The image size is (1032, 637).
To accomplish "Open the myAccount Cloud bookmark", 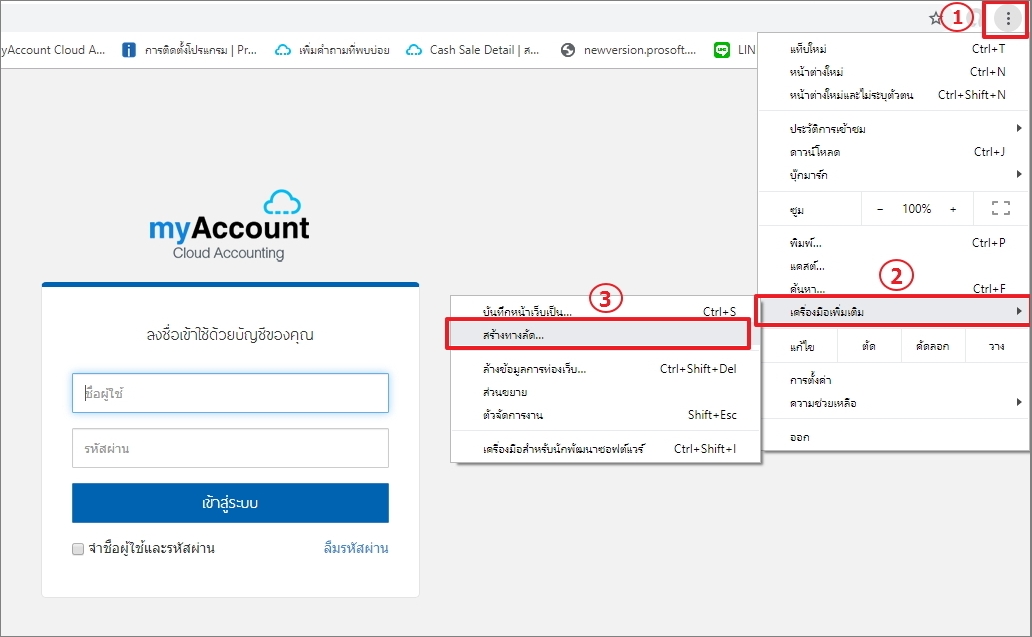I will 54,50.
